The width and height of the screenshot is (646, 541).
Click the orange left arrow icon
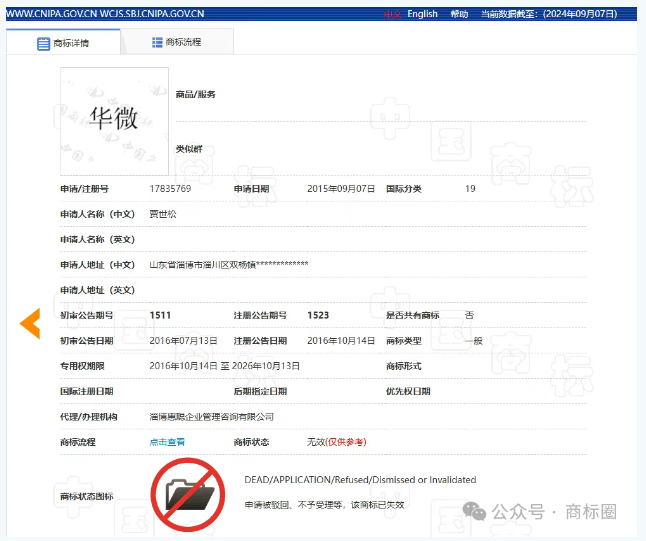[x=30, y=323]
